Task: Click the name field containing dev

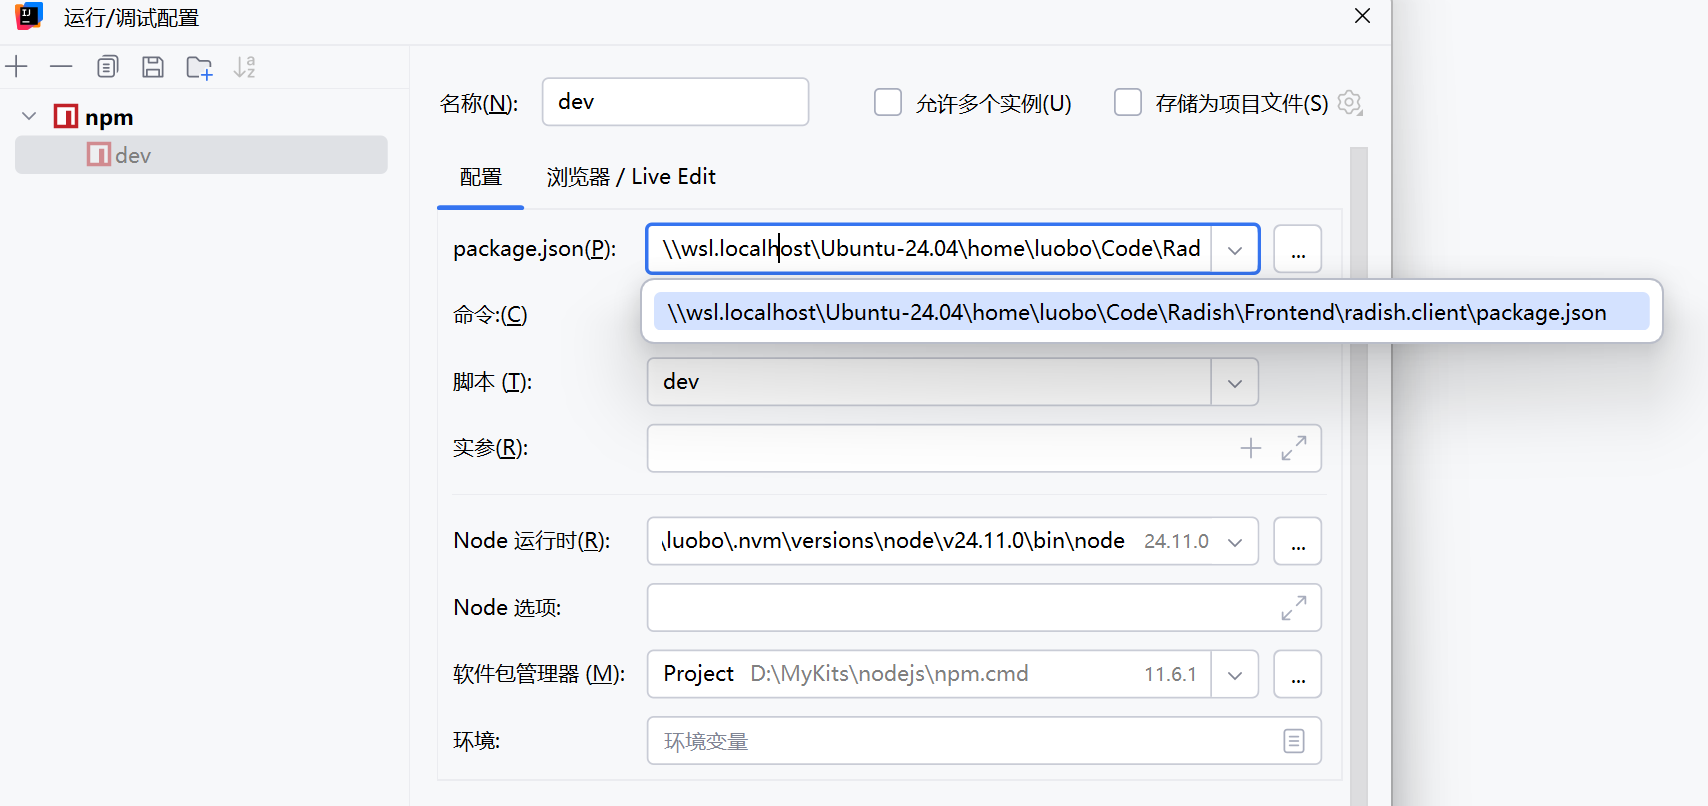Action: pos(675,102)
